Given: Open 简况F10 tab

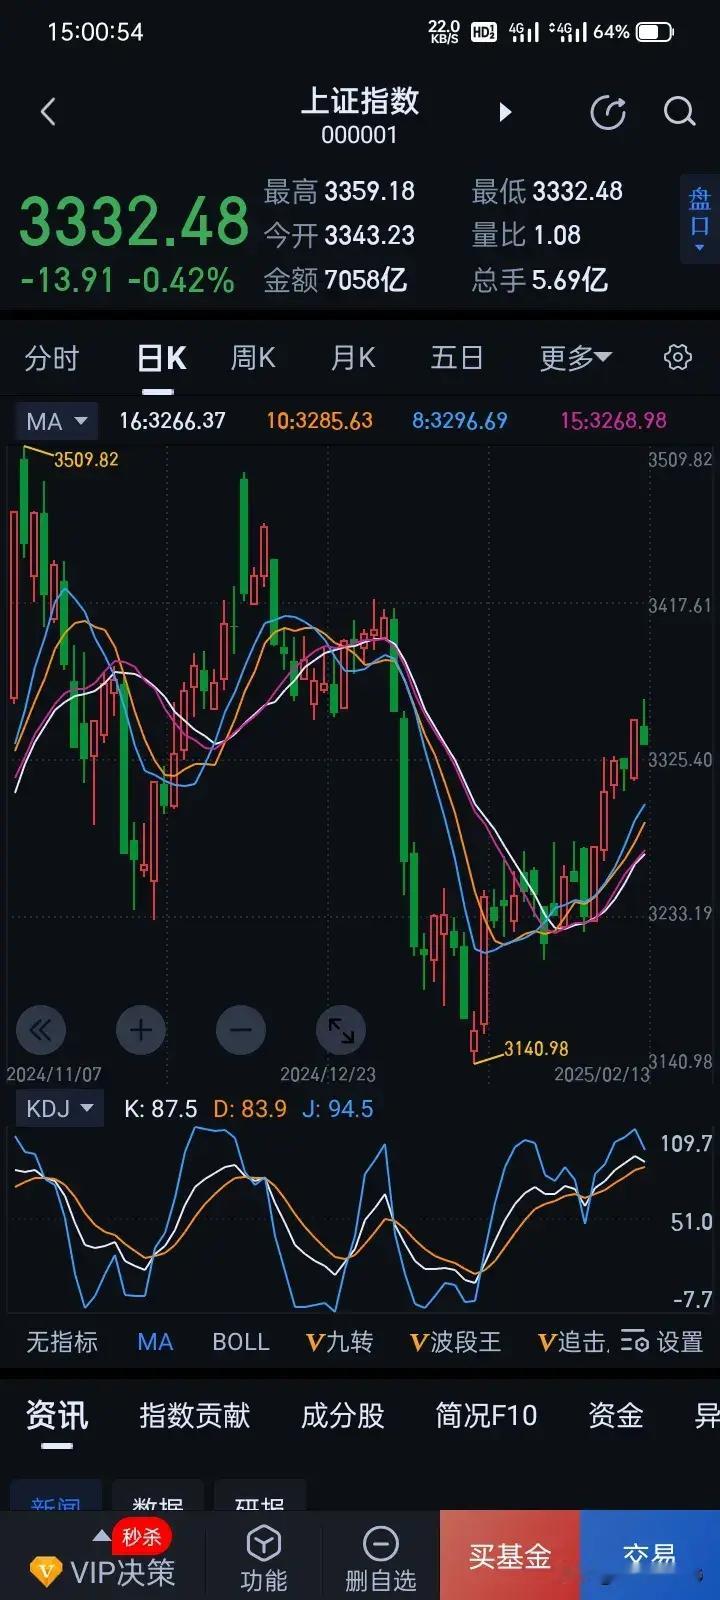Looking at the screenshot, I should [486, 1415].
